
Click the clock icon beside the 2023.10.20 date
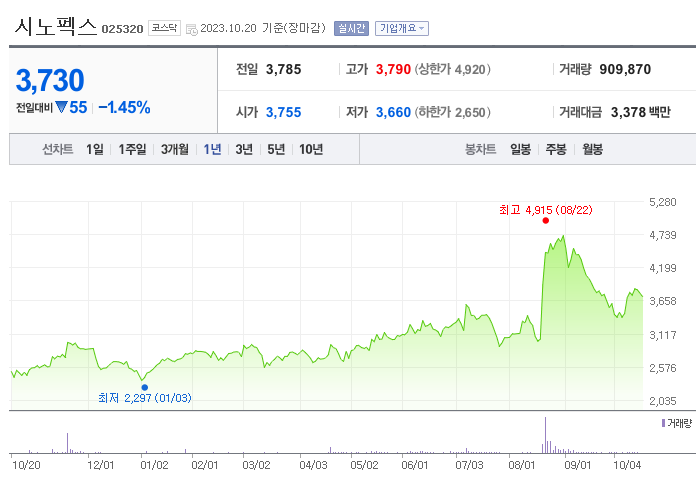192,30
